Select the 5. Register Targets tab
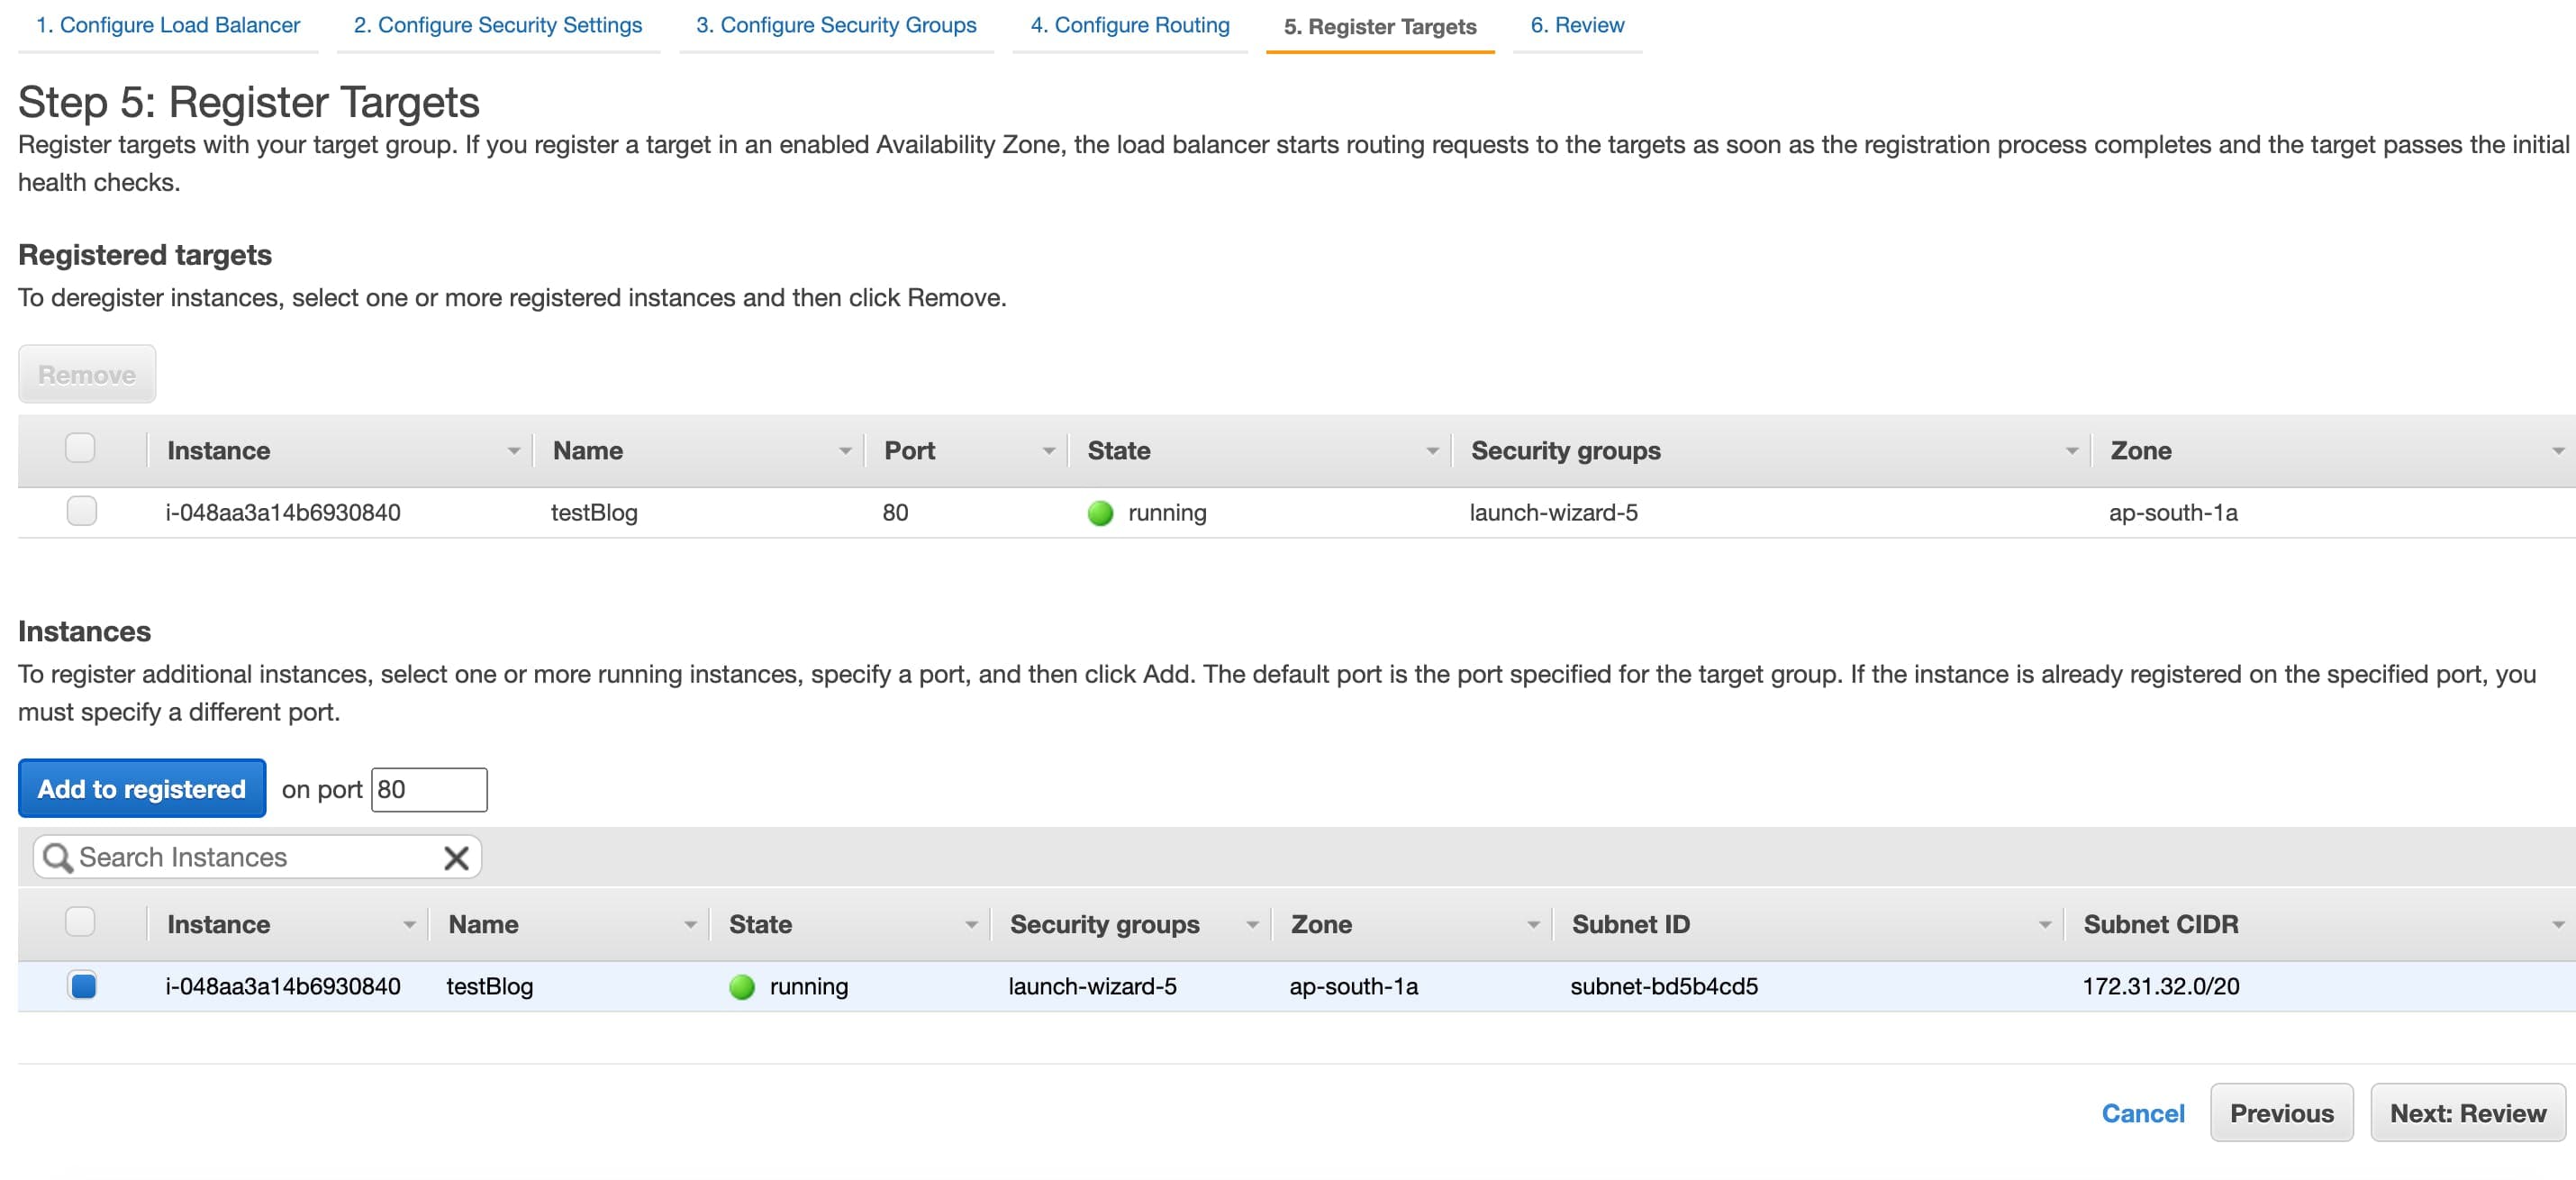The image size is (2576, 1180). point(1380,27)
